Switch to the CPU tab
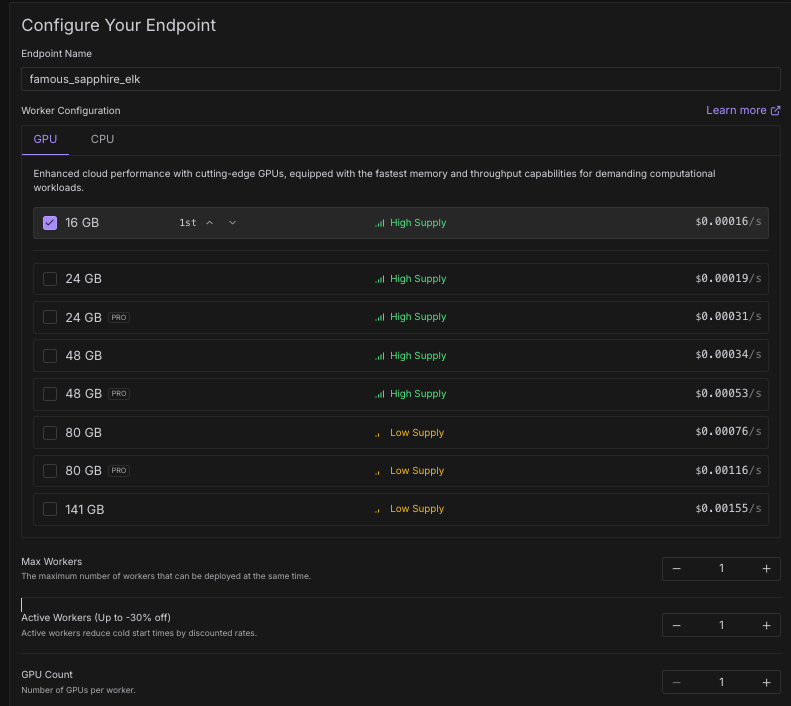The width and height of the screenshot is (791, 706). click(x=102, y=139)
